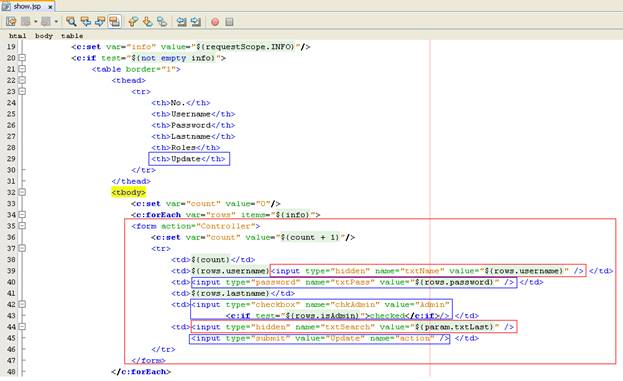623x381 pixels.
Task: Go to the previous search occurrence
Action: [86, 22]
